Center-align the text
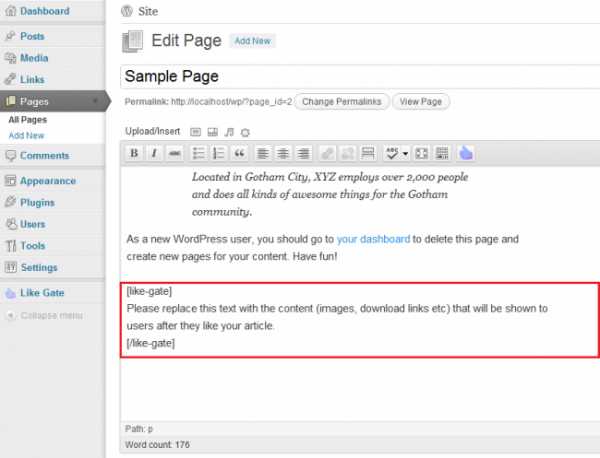Screen dimensions: 600x458 pos(283,153)
